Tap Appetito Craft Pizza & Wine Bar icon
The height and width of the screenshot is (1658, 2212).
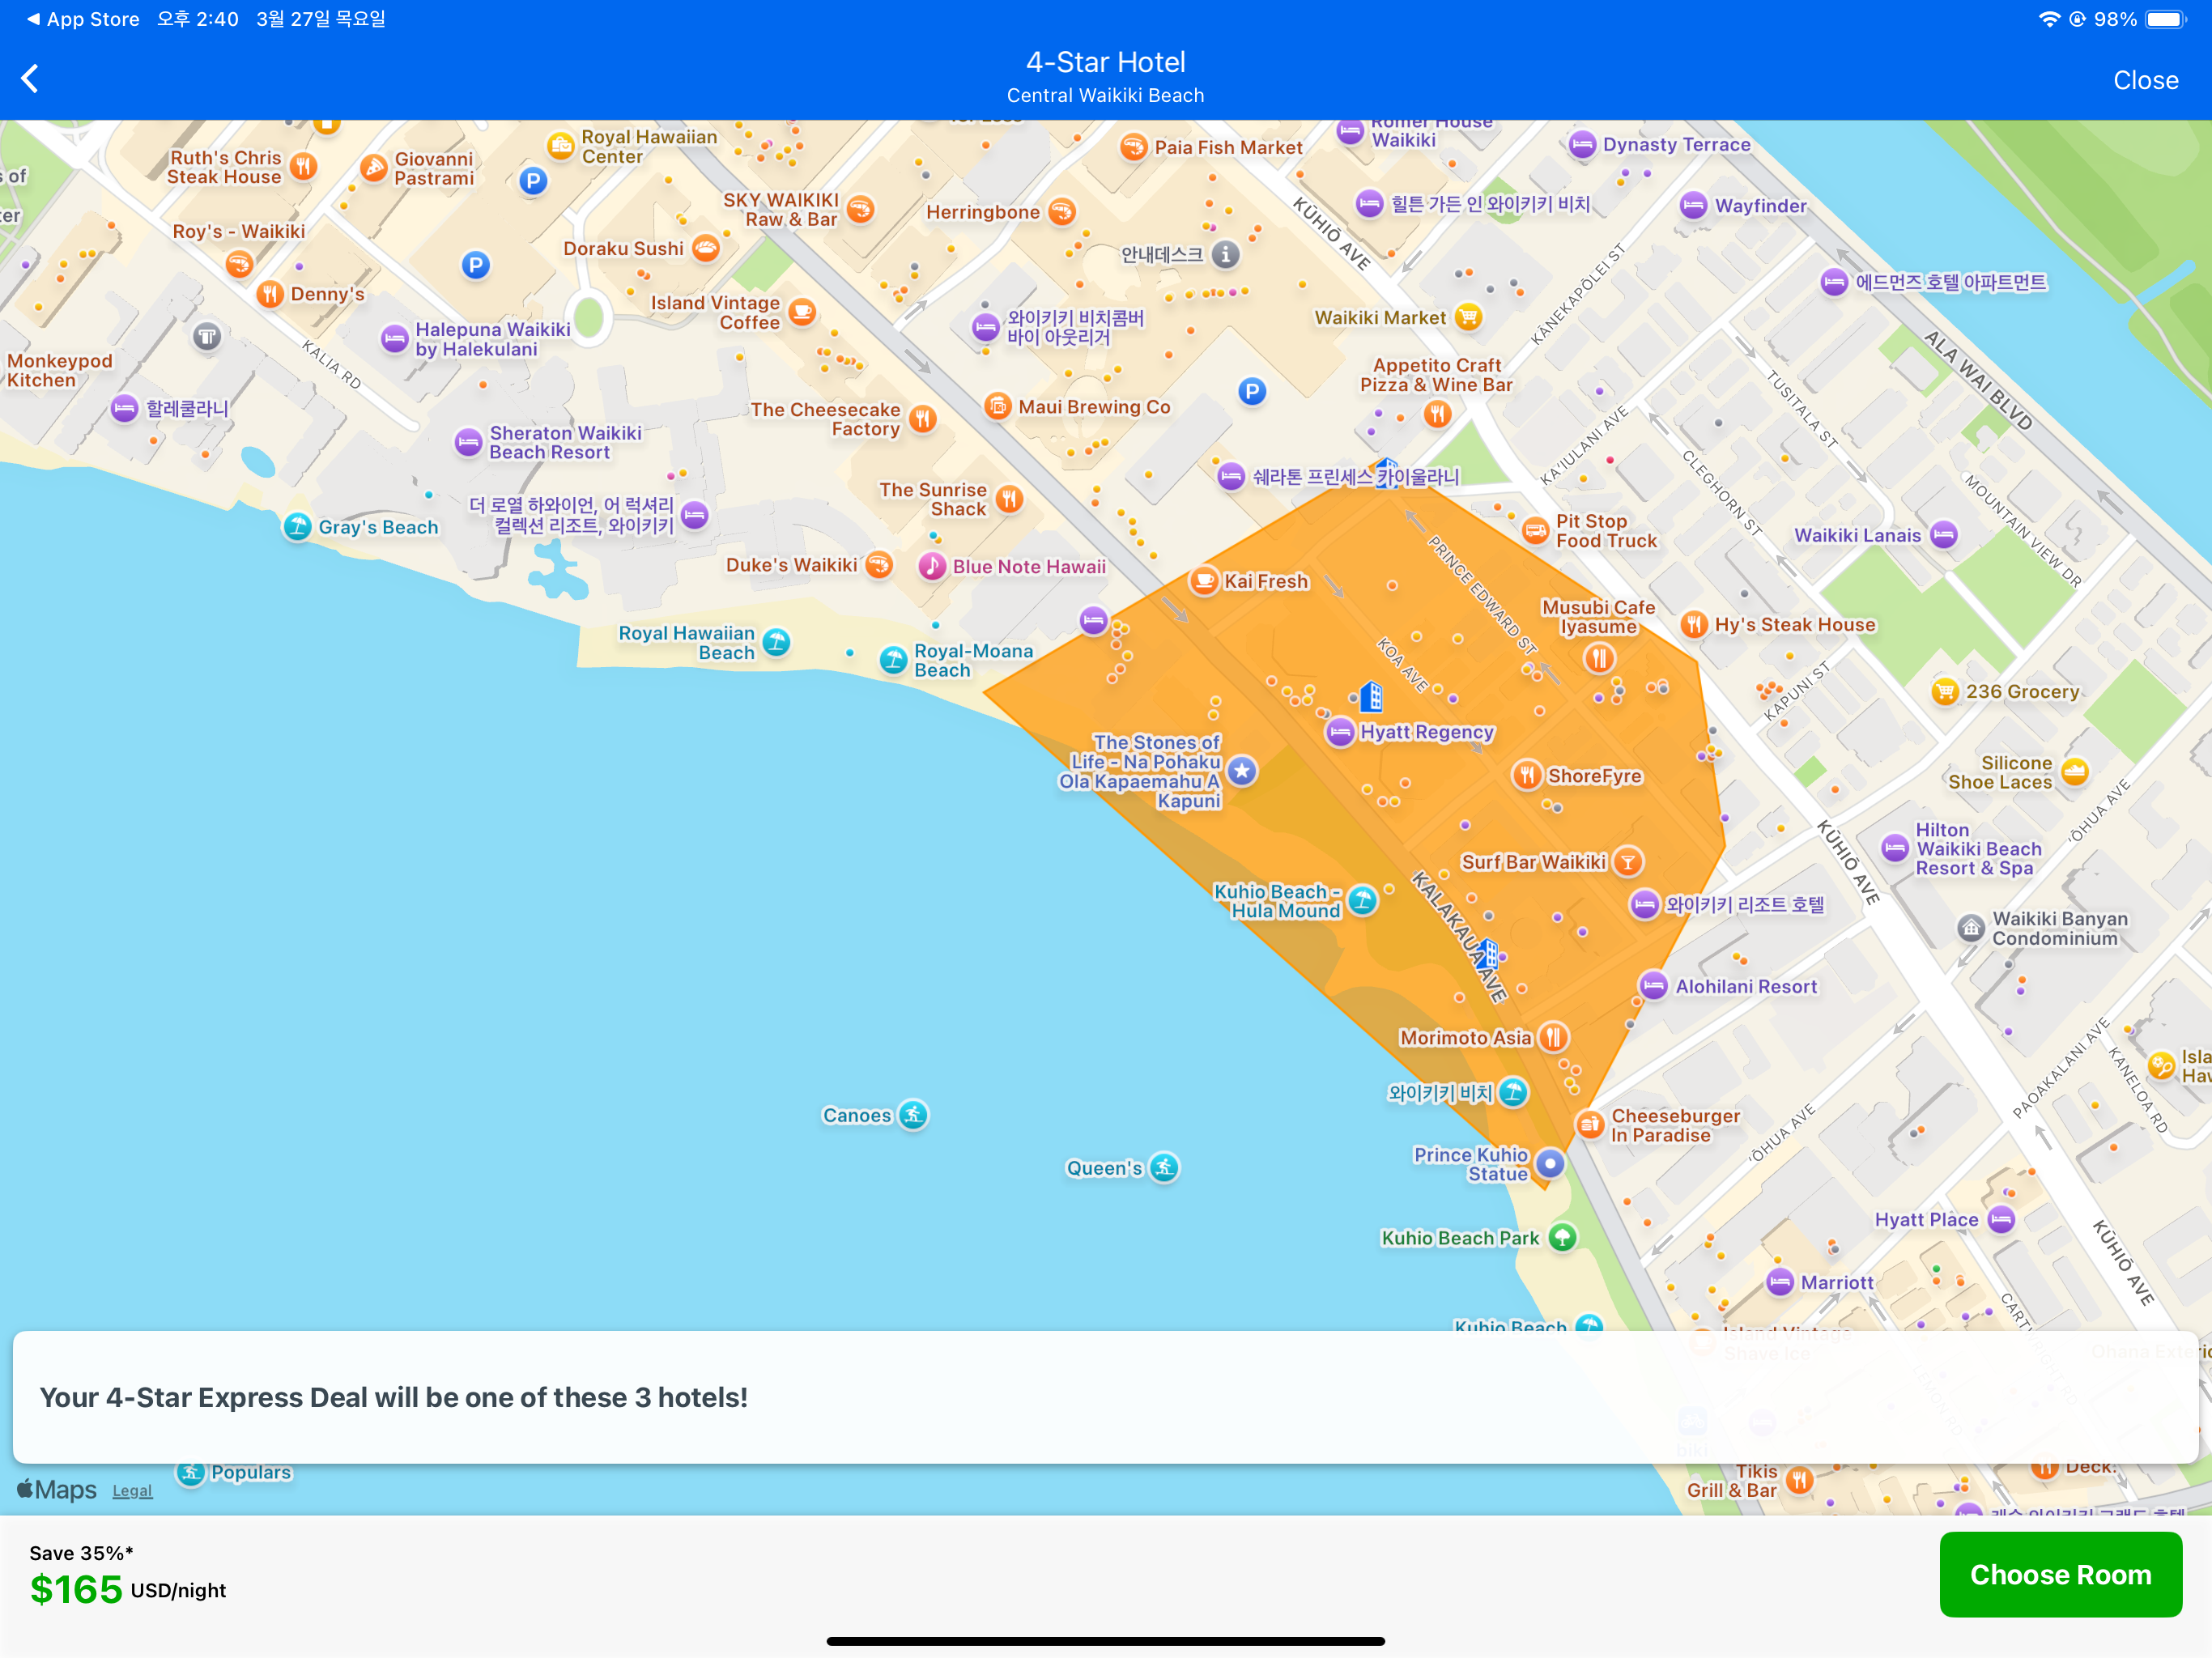click(x=1437, y=413)
